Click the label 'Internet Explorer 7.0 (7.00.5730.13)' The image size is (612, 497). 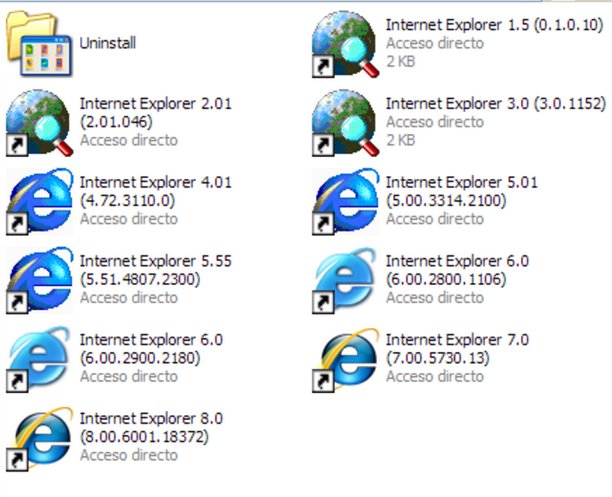point(457,349)
